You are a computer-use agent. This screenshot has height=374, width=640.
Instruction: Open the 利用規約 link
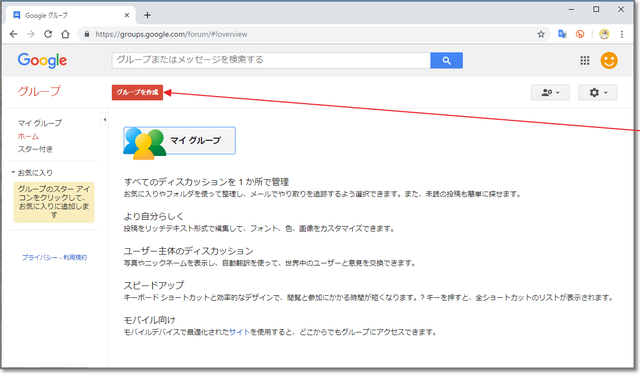(x=75, y=257)
